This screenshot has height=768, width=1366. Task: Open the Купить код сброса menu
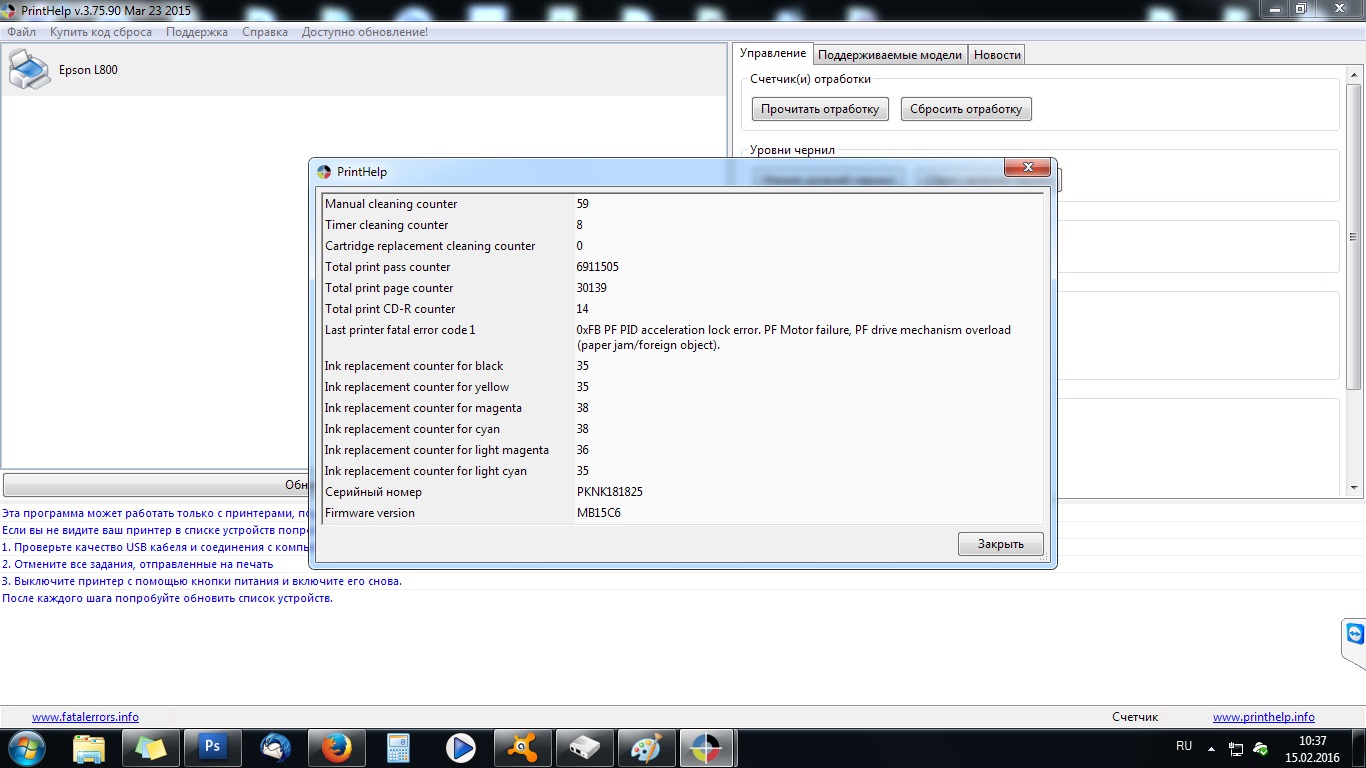[101, 32]
